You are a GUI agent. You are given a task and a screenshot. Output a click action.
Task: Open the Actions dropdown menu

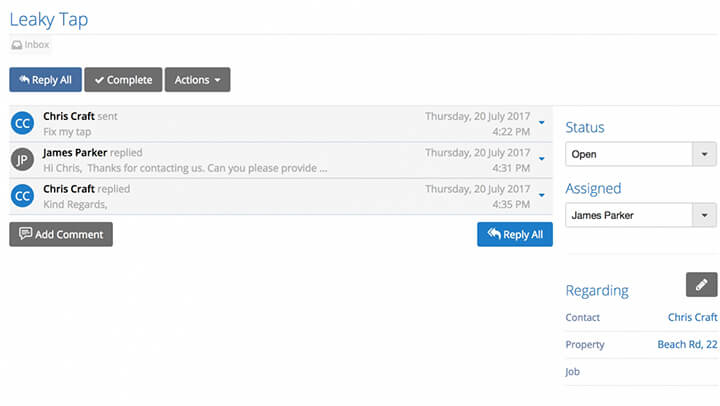(197, 80)
